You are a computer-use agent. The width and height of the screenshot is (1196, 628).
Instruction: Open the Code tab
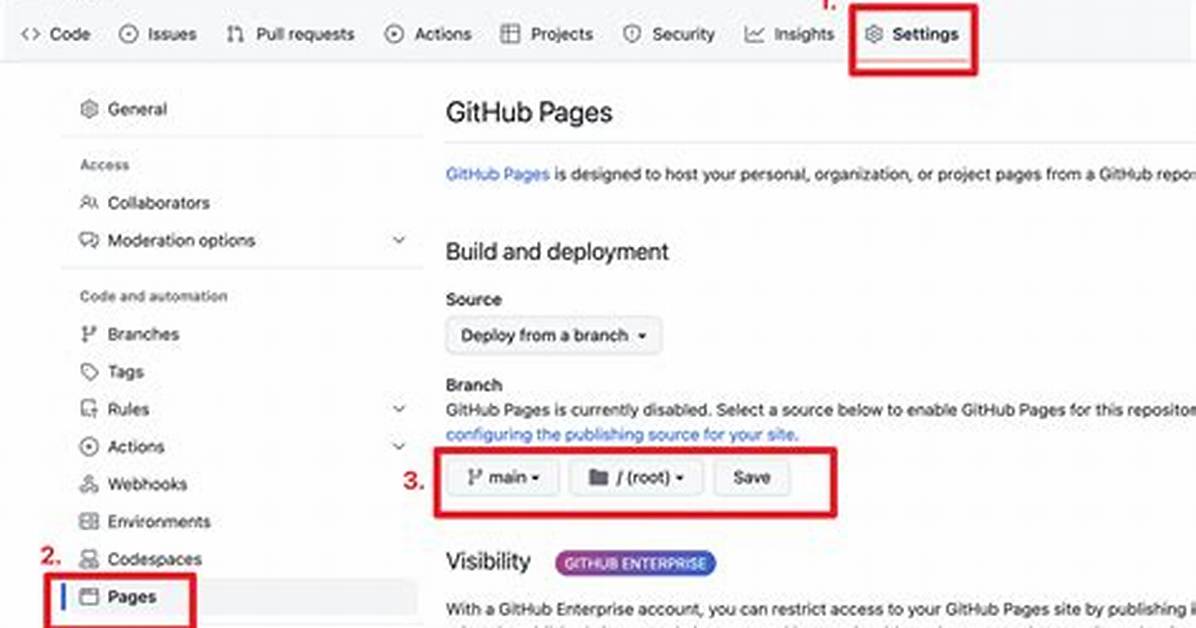point(56,34)
